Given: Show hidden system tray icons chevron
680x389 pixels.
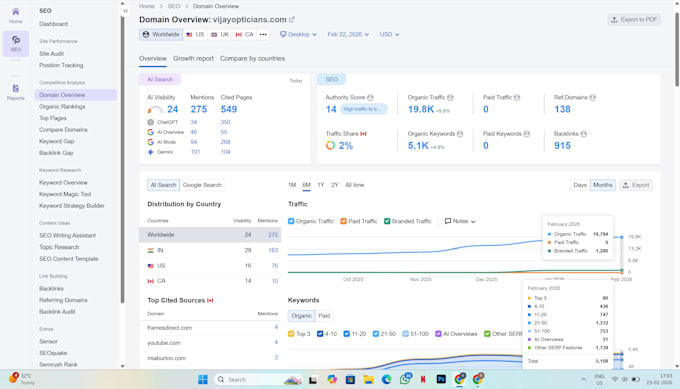Looking at the screenshot, I should 583,379.
